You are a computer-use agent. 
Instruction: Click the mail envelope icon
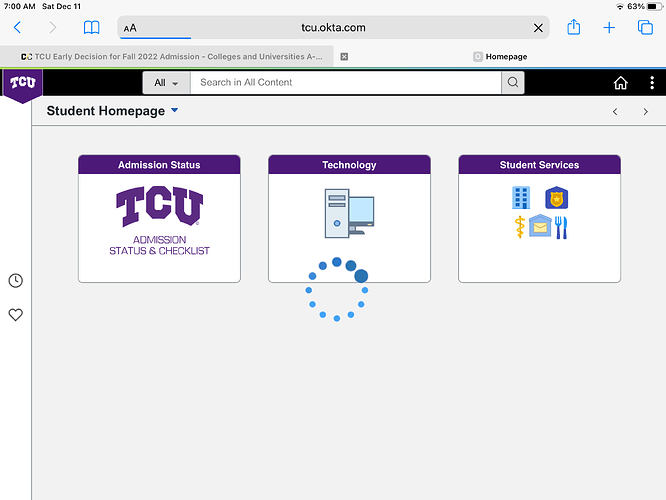540,226
